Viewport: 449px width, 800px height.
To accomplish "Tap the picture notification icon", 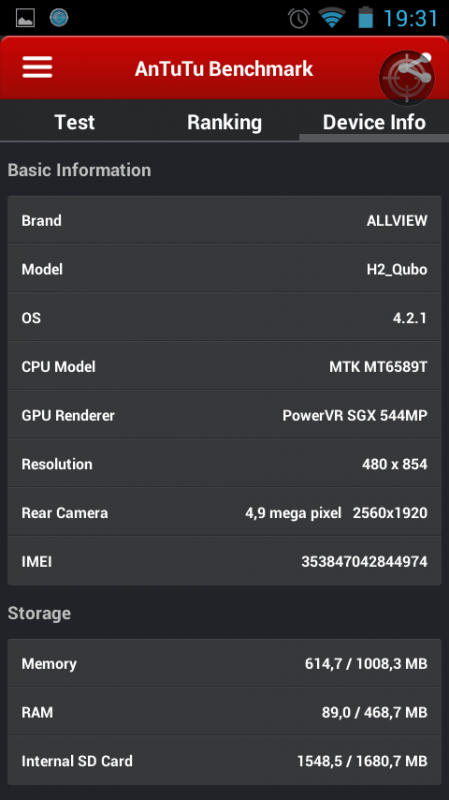I will tap(25, 18).
